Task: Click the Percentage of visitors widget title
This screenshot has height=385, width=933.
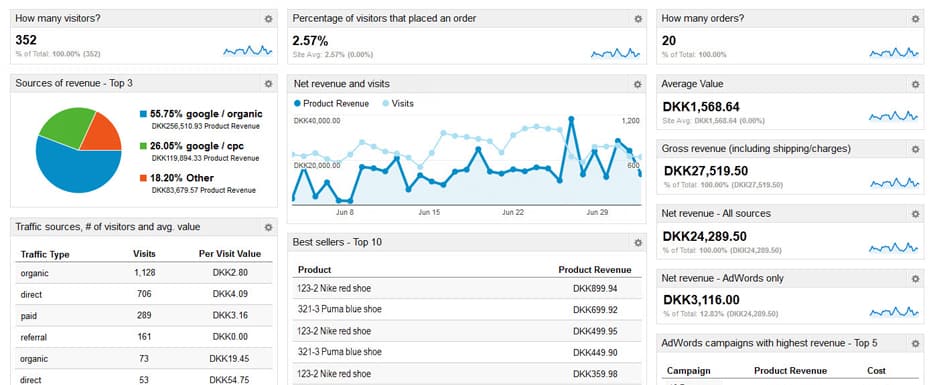Action: point(384,18)
